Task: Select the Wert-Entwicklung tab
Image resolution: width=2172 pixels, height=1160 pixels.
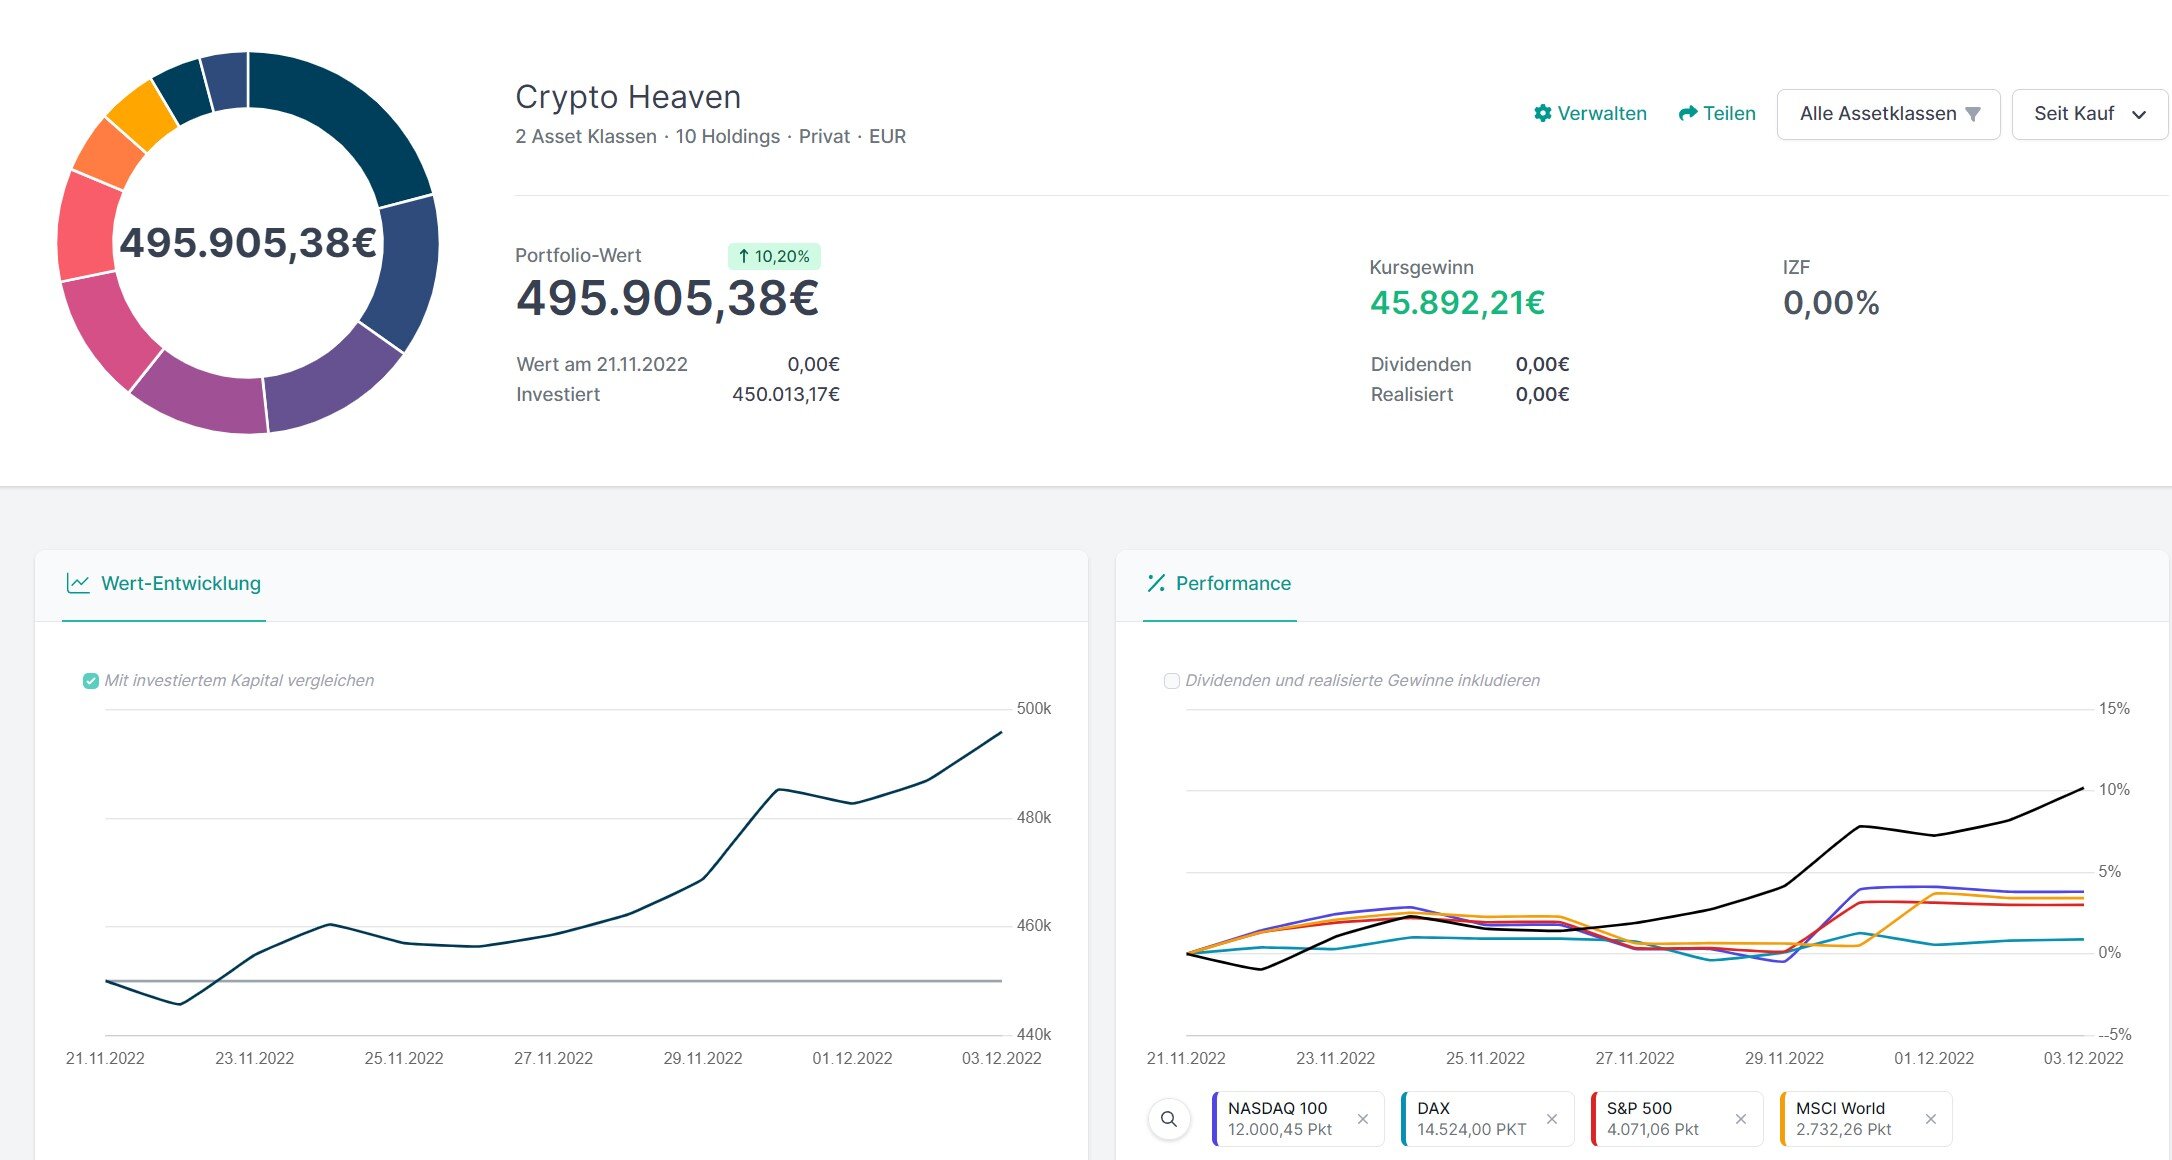Action: coord(180,583)
